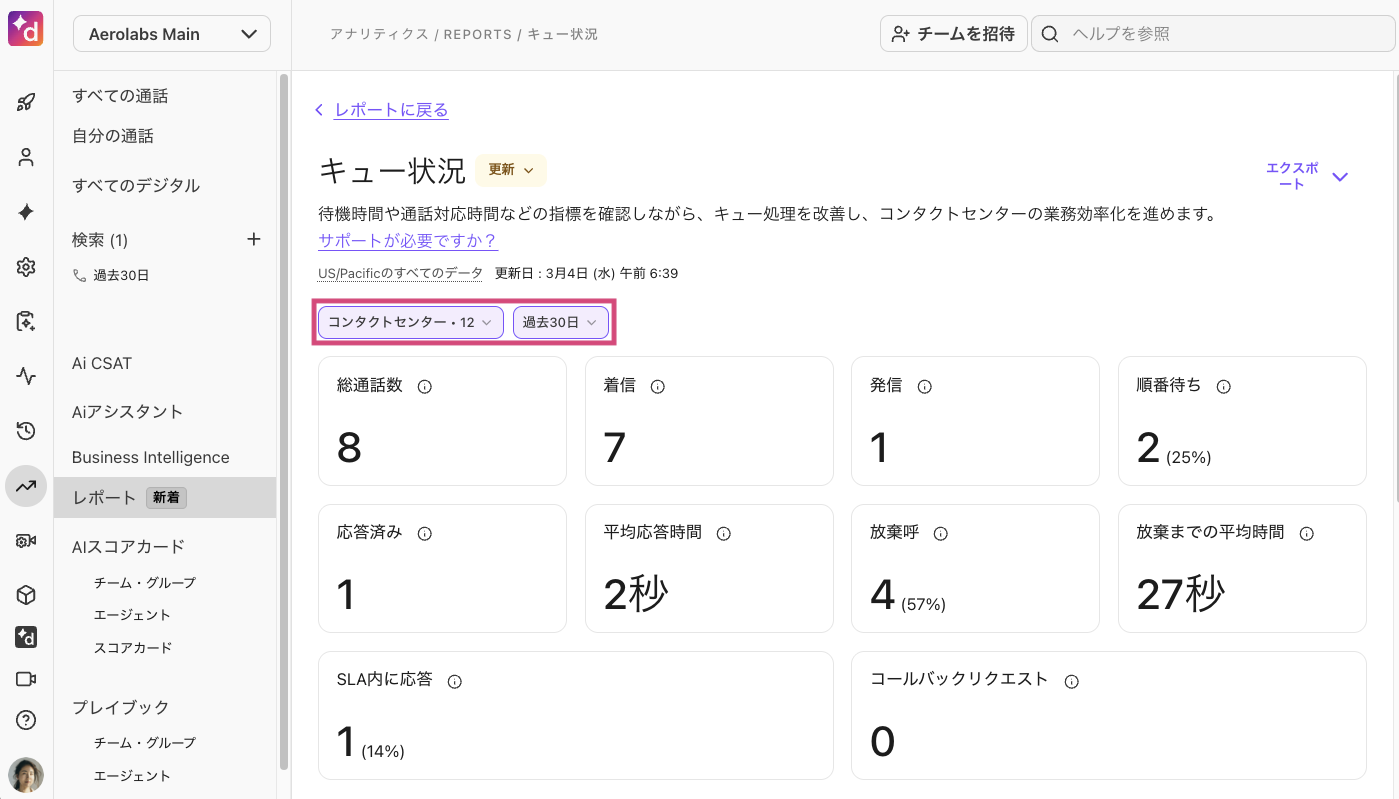
Task: Click the info icon next to 放棄呼
Action: click(x=940, y=533)
